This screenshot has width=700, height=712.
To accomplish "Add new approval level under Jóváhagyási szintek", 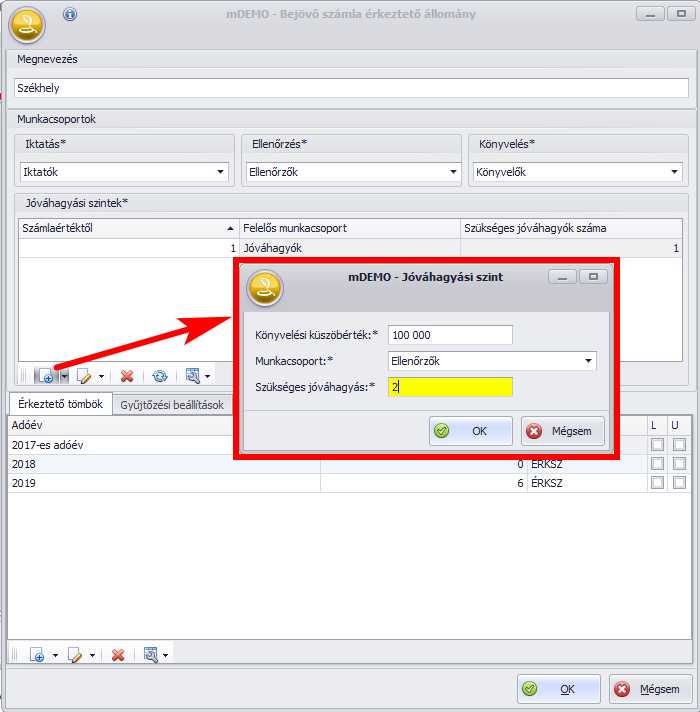I will coord(46,376).
